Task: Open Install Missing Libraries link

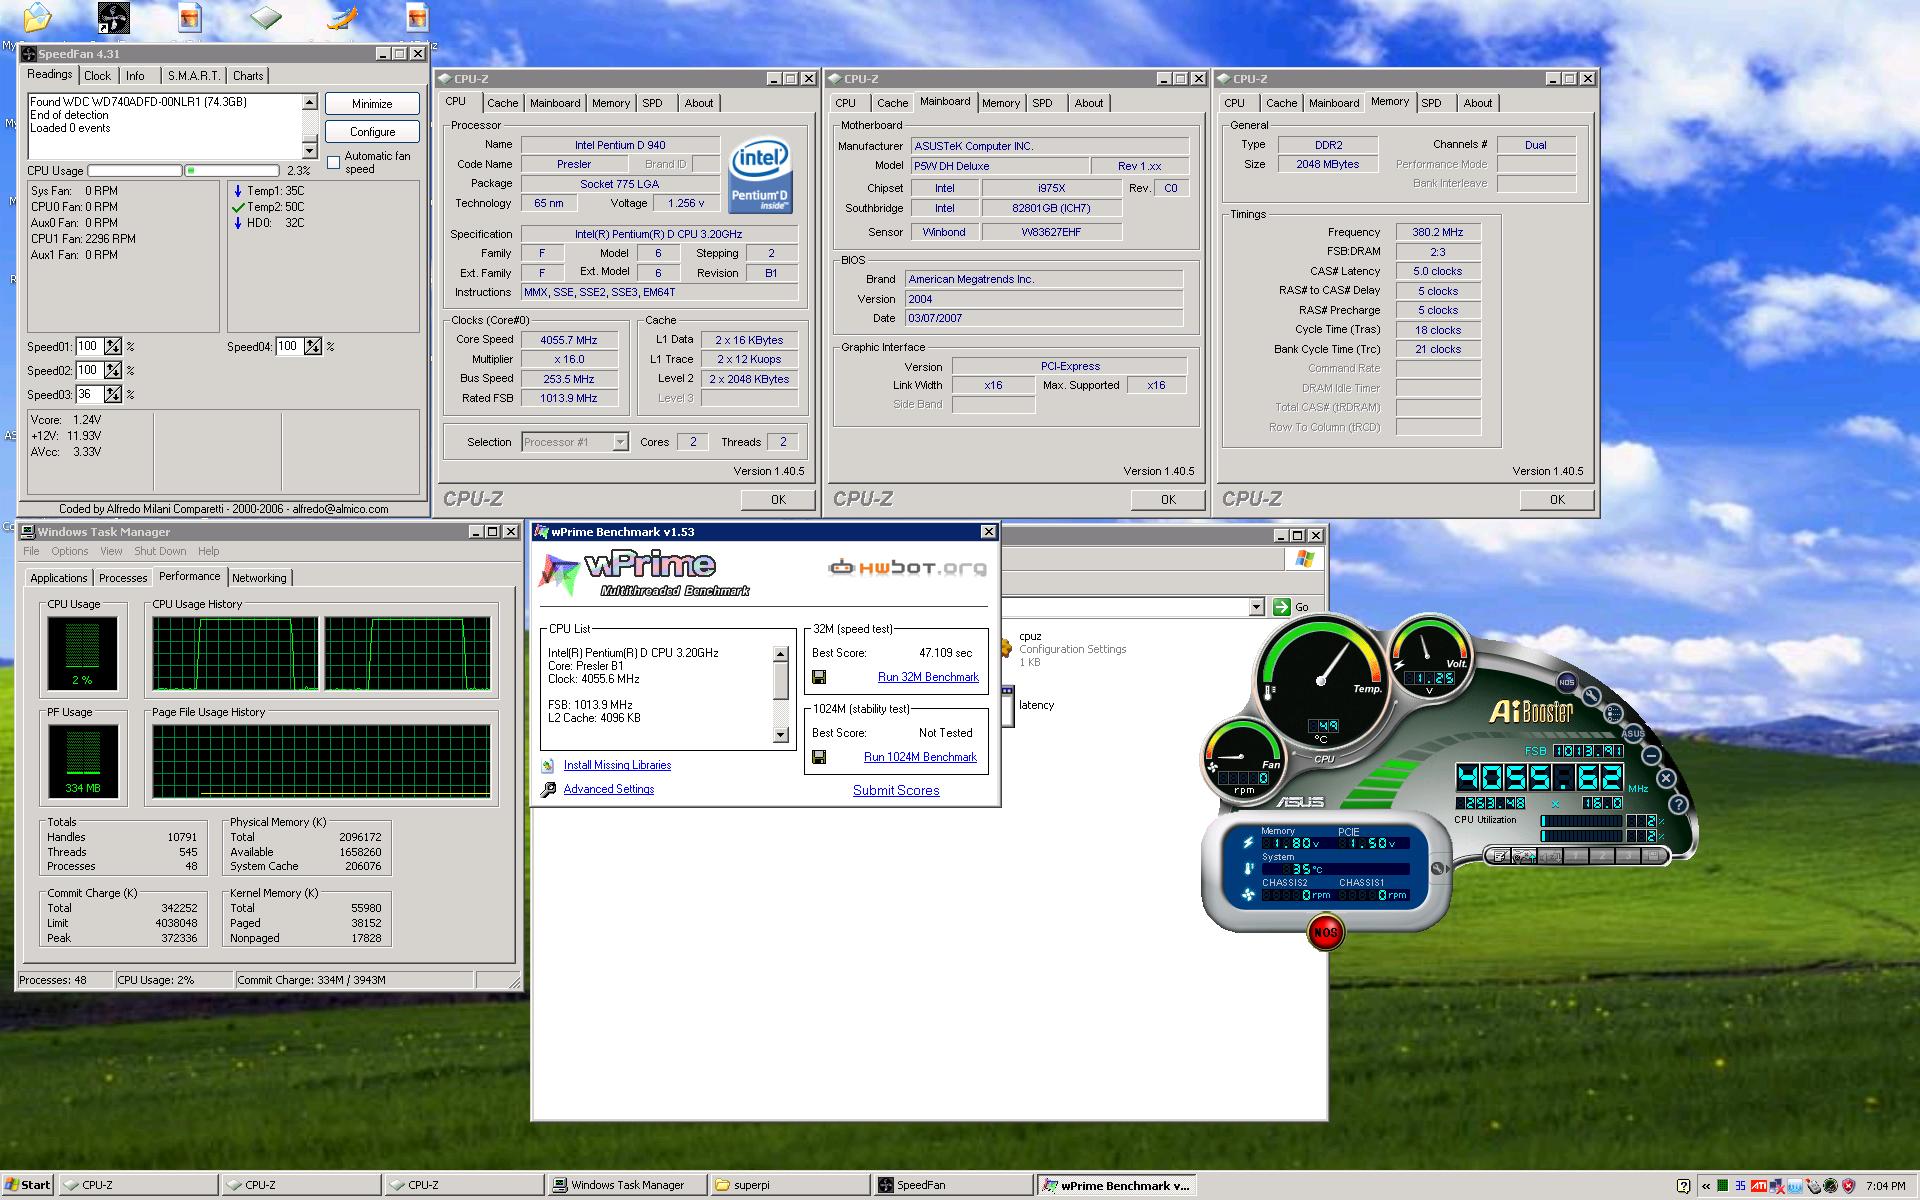Action: (x=617, y=765)
